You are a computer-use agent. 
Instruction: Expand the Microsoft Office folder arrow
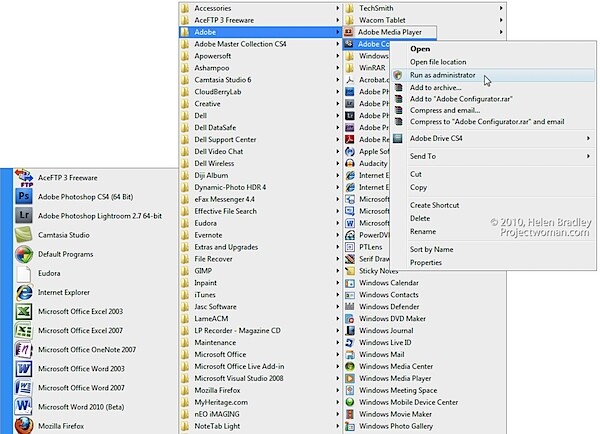tap(338, 354)
